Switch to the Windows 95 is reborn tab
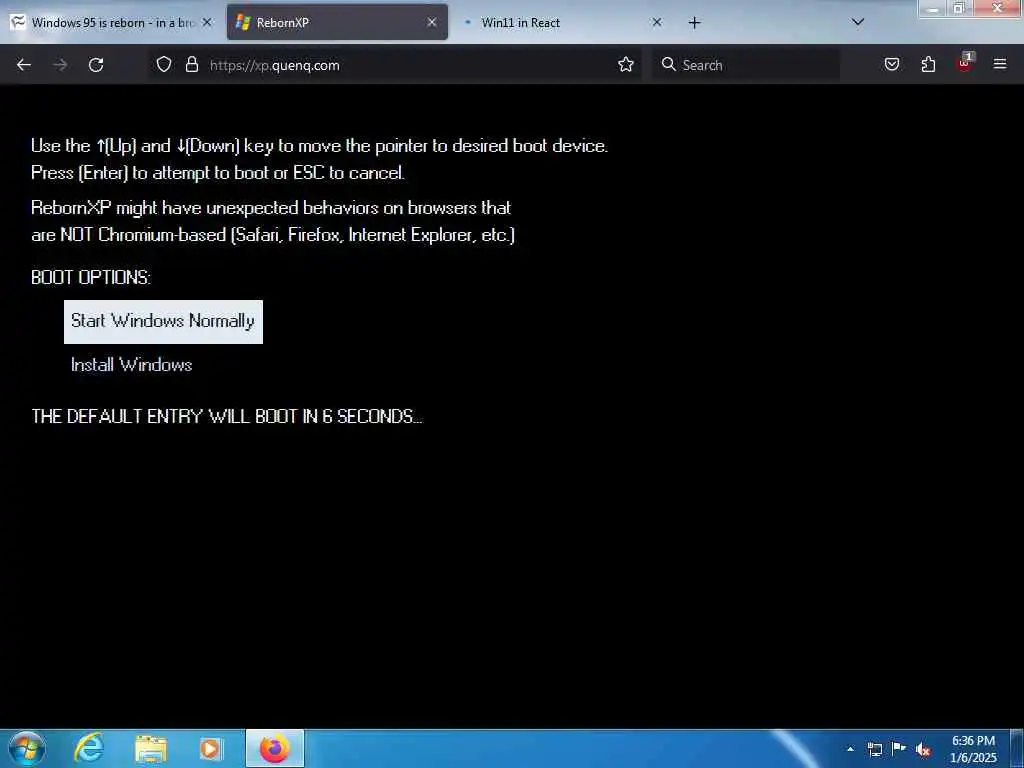 pos(112,23)
